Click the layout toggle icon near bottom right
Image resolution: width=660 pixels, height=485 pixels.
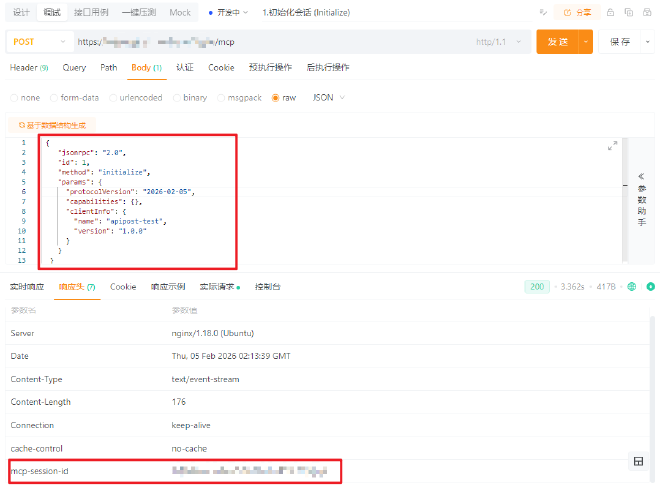[x=637, y=461]
